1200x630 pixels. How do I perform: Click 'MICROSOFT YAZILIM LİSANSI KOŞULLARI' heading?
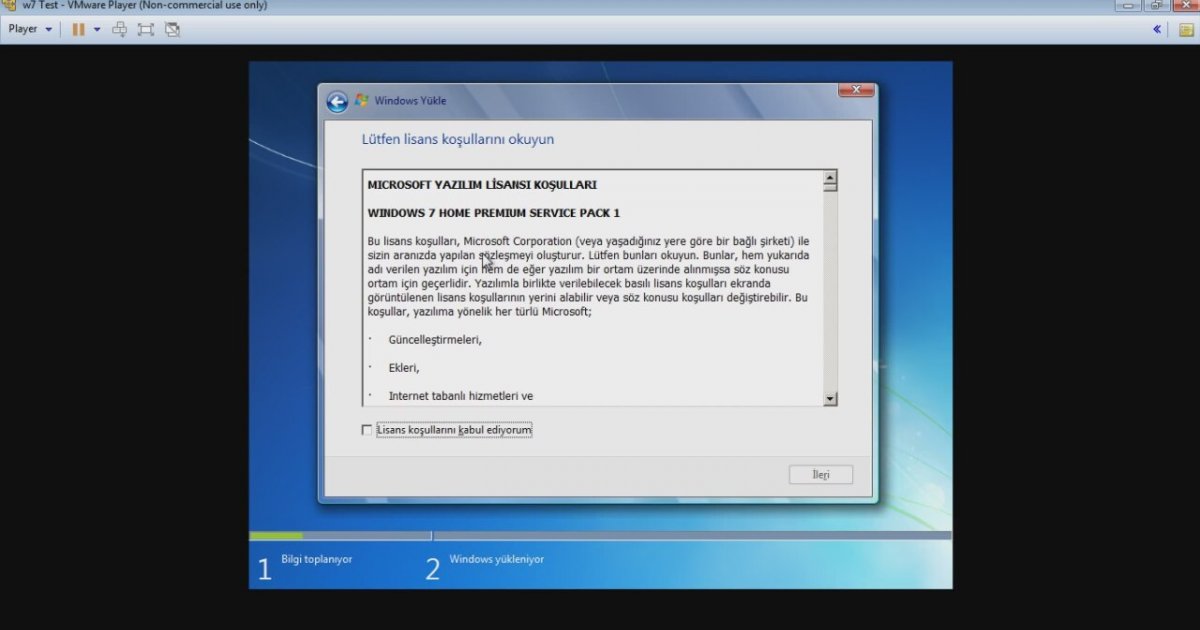[482, 185]
